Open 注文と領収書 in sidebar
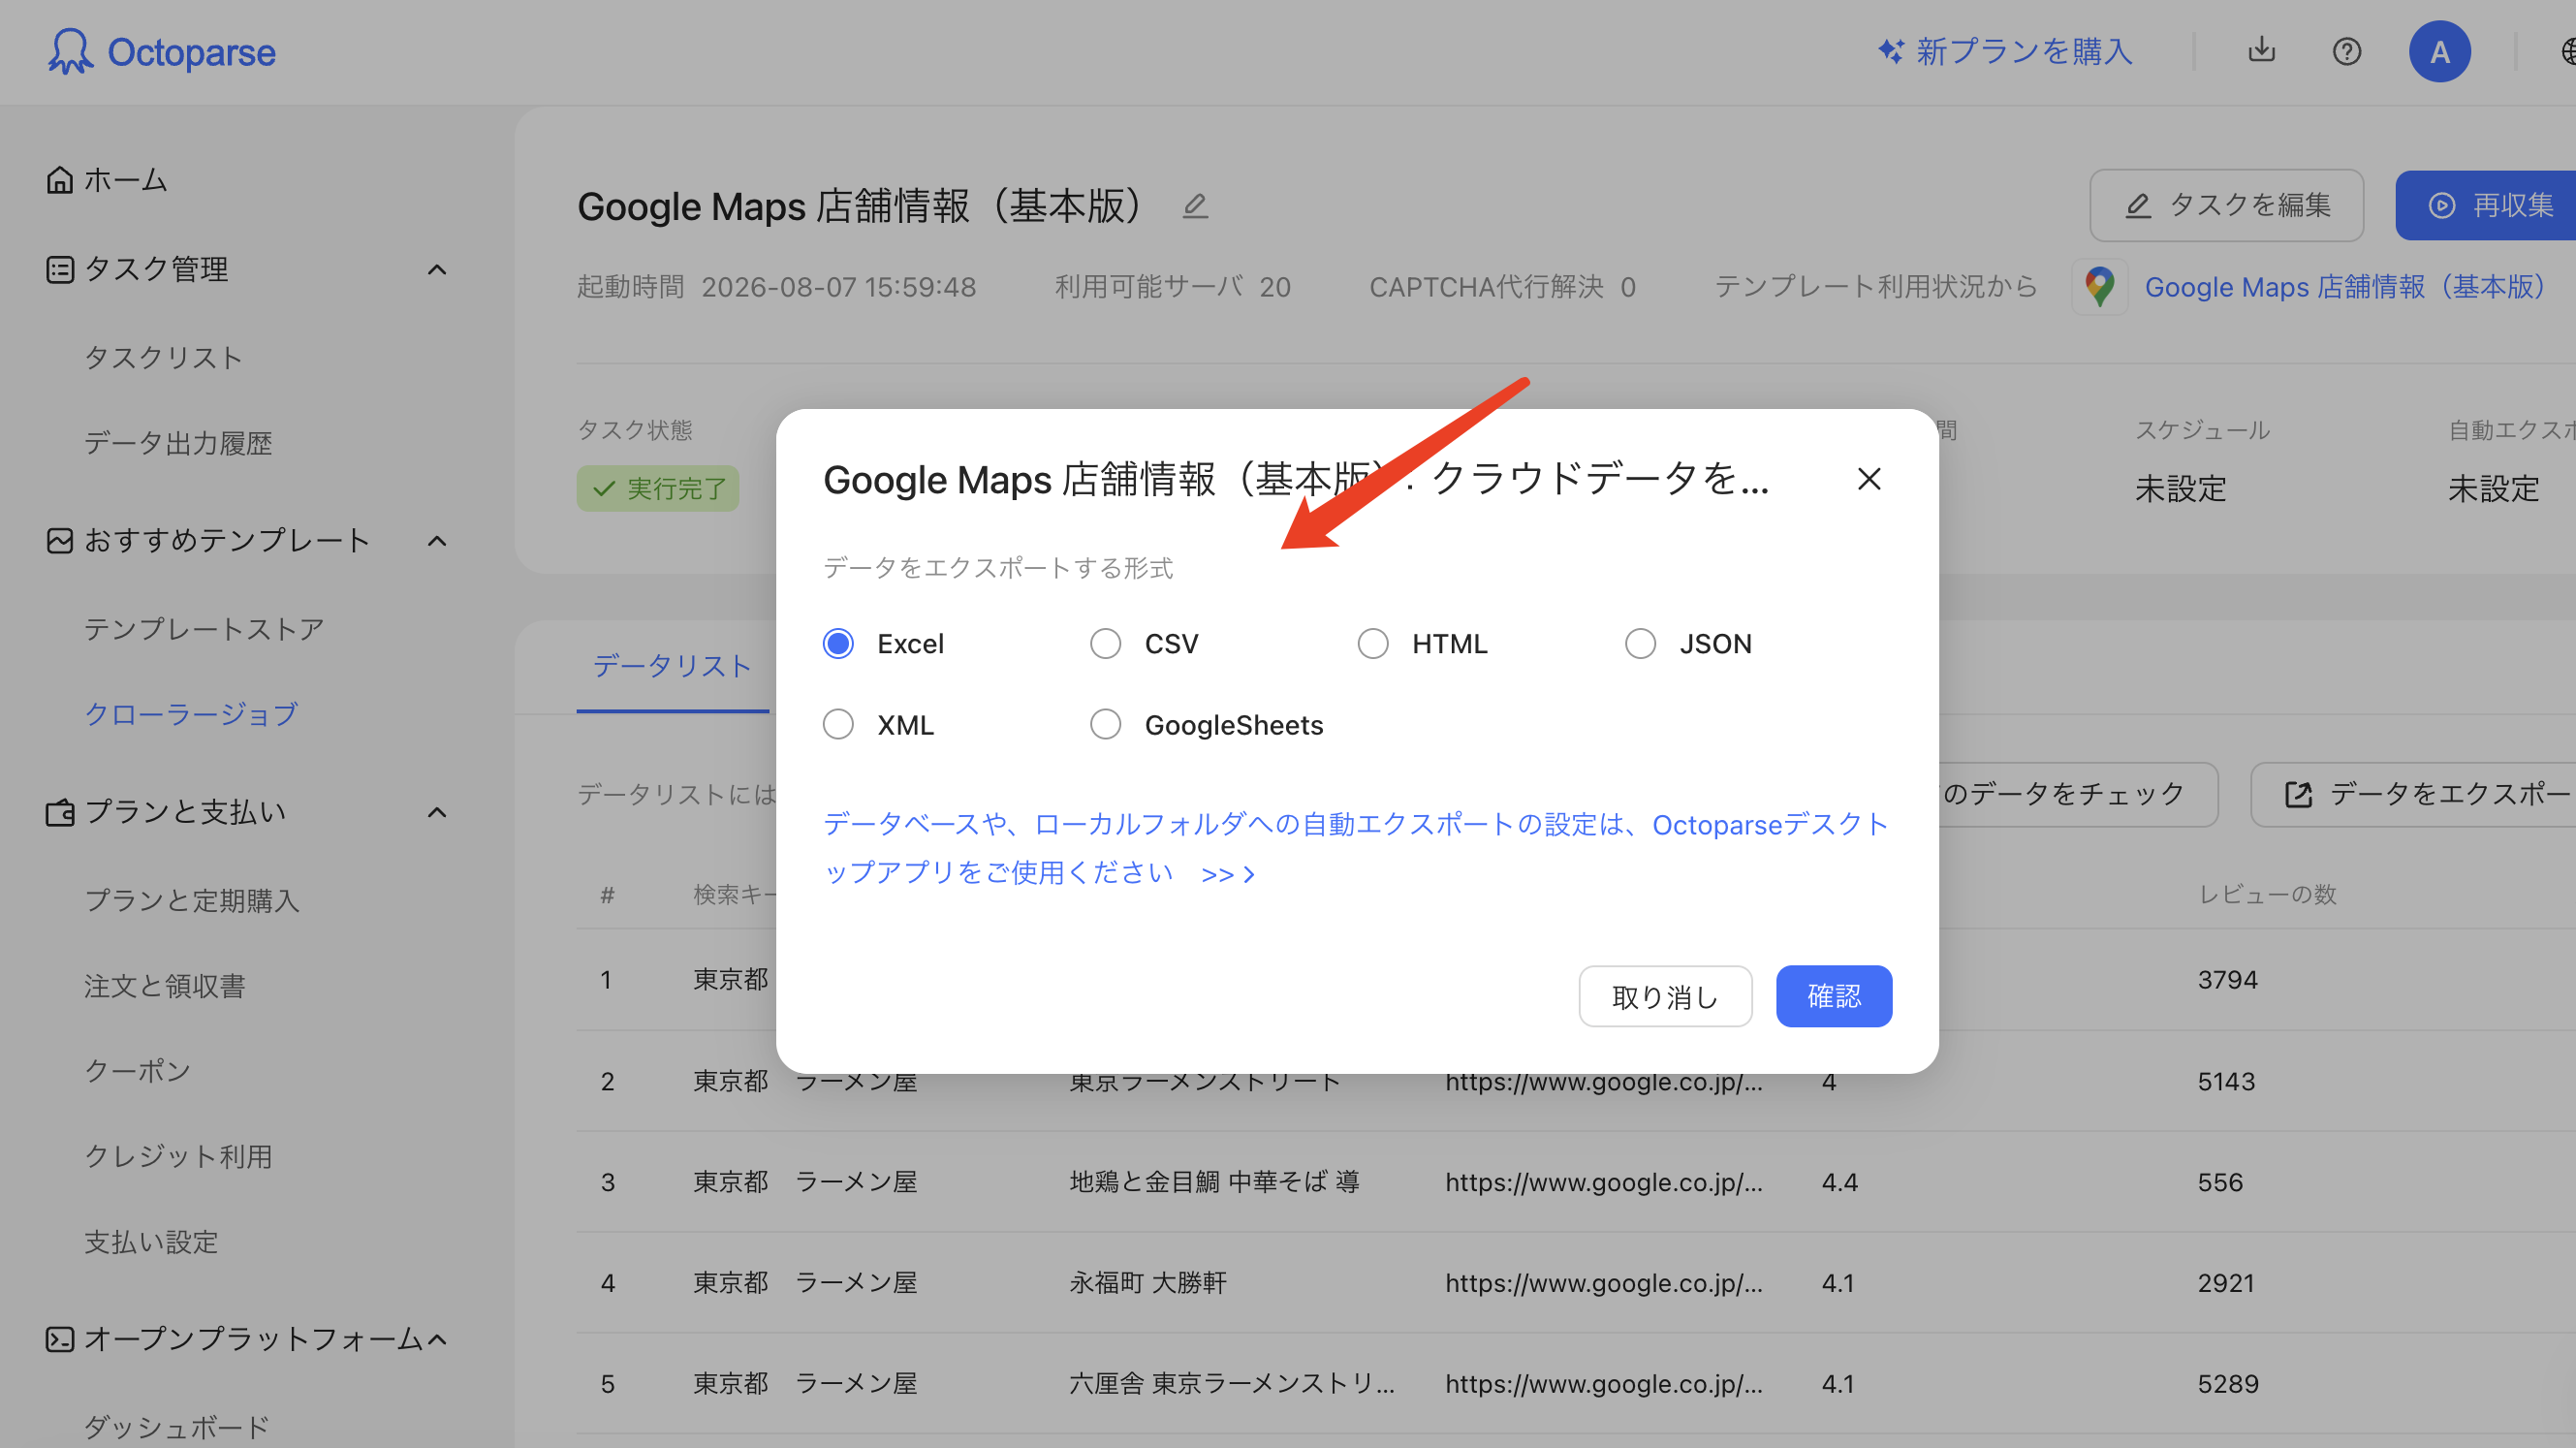 pyautogui.click(x=165, y=986)
